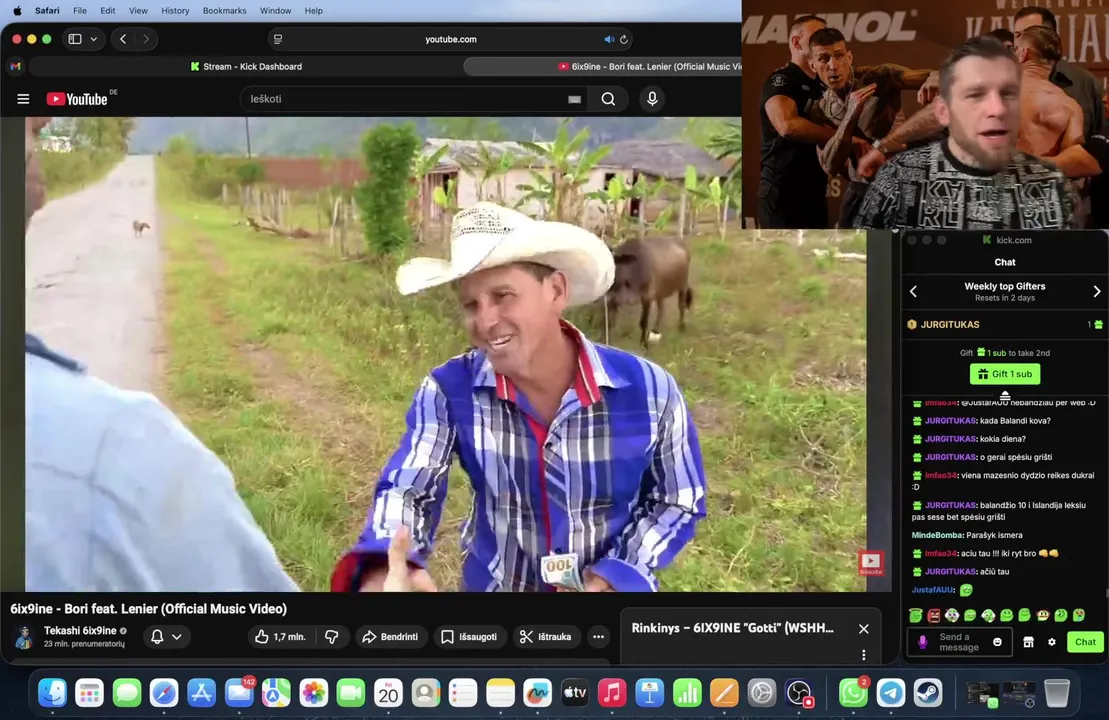Open Telegram in the Dock
1109x720 pixels.
[x=890, y=692]
